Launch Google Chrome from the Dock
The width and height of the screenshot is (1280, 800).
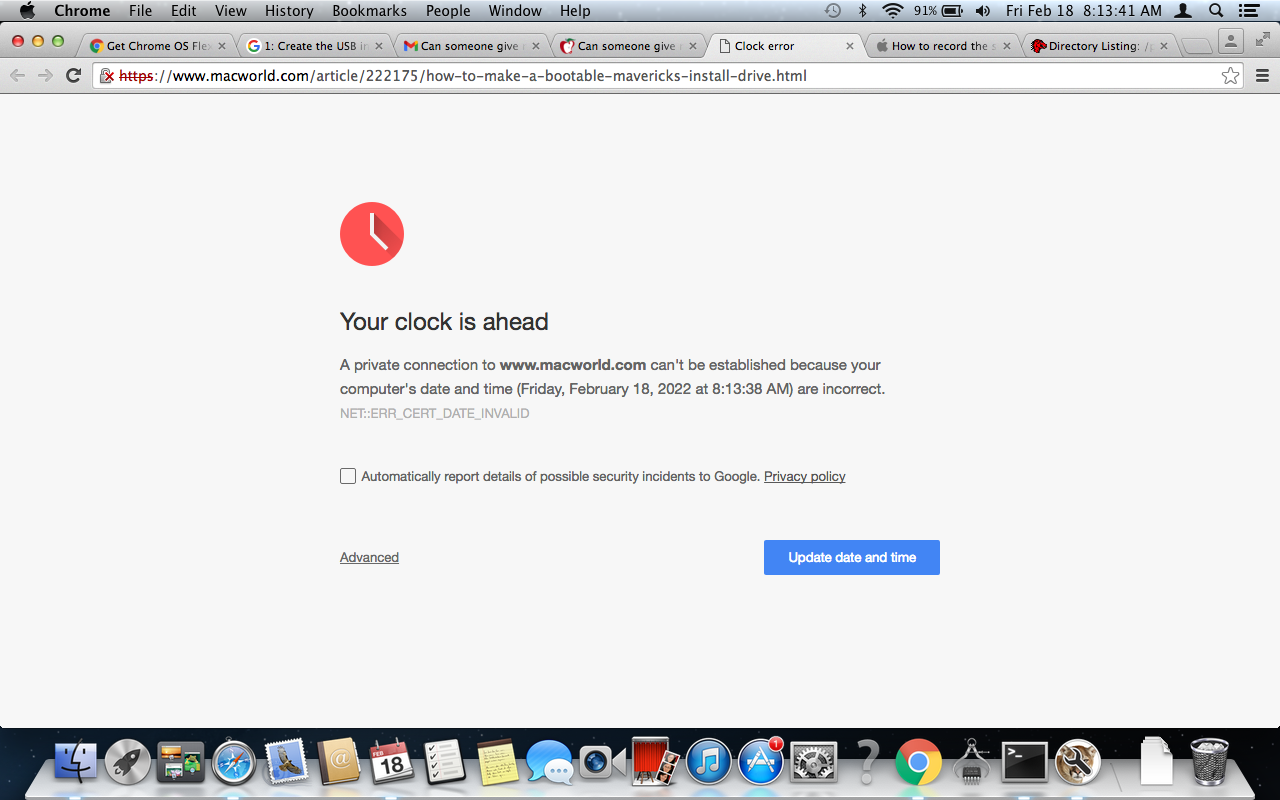(919, 763)
